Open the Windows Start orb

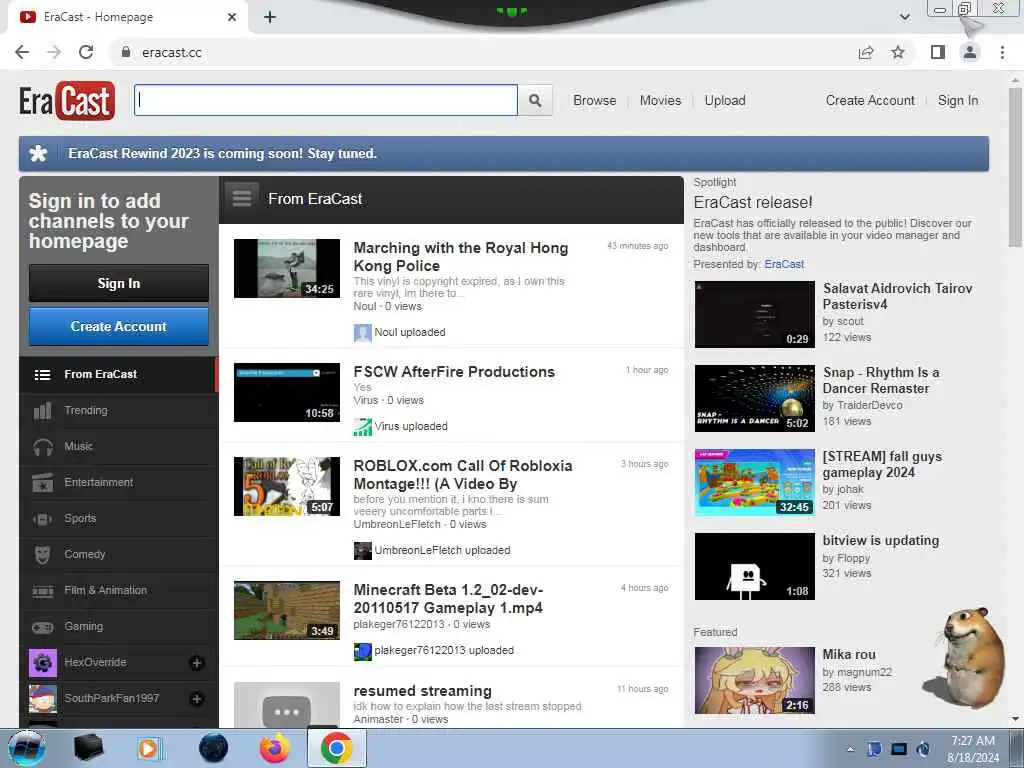[x=27, y=748]
